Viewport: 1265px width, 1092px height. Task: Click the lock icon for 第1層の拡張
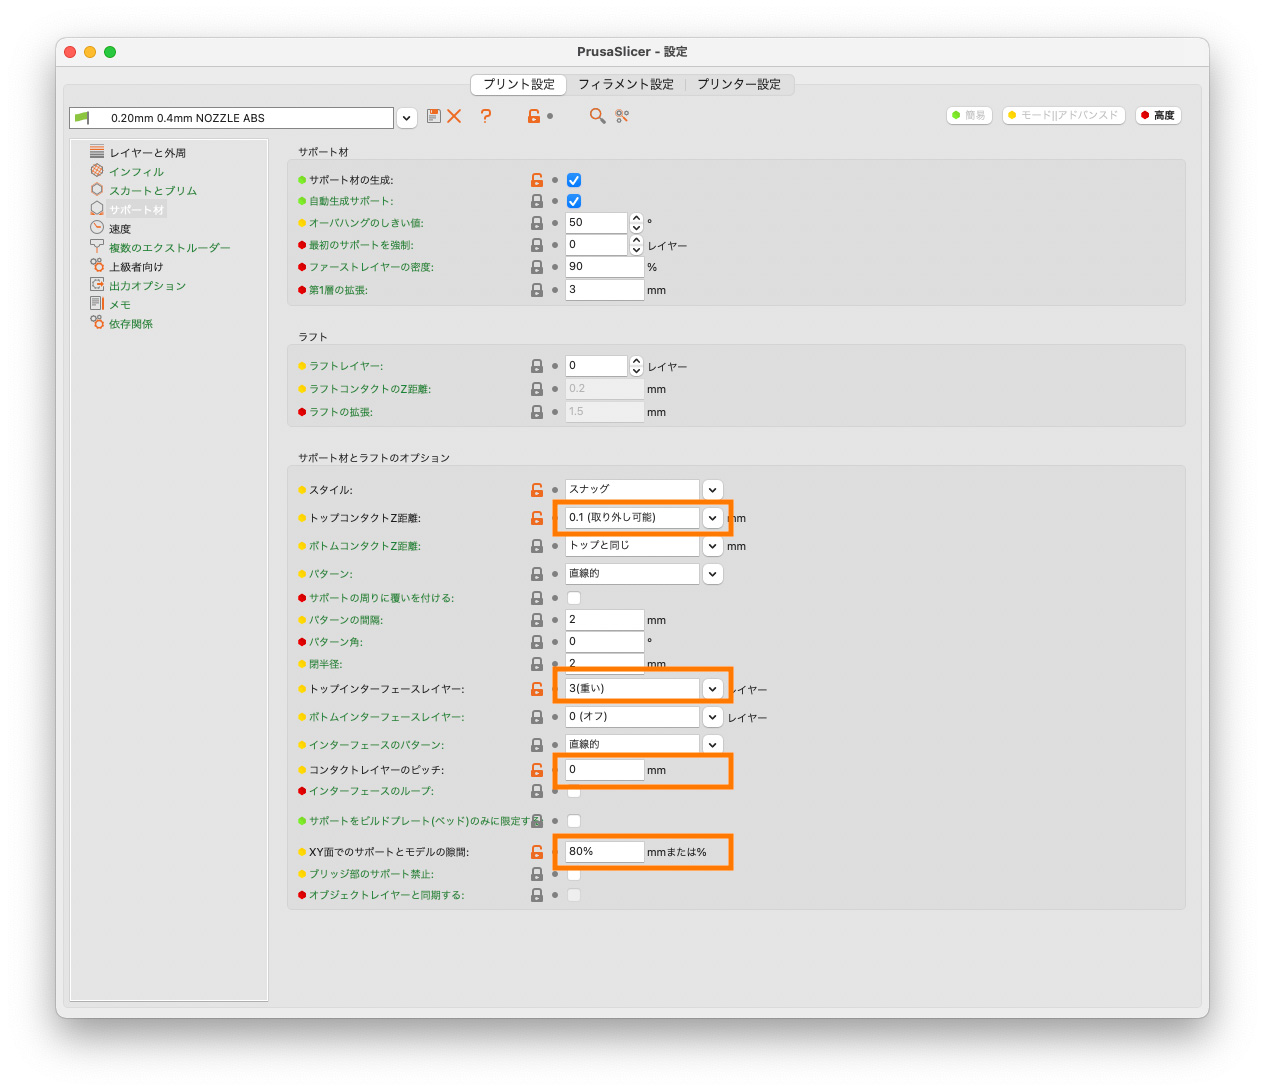pyautogui.click(x=537, y=290)
